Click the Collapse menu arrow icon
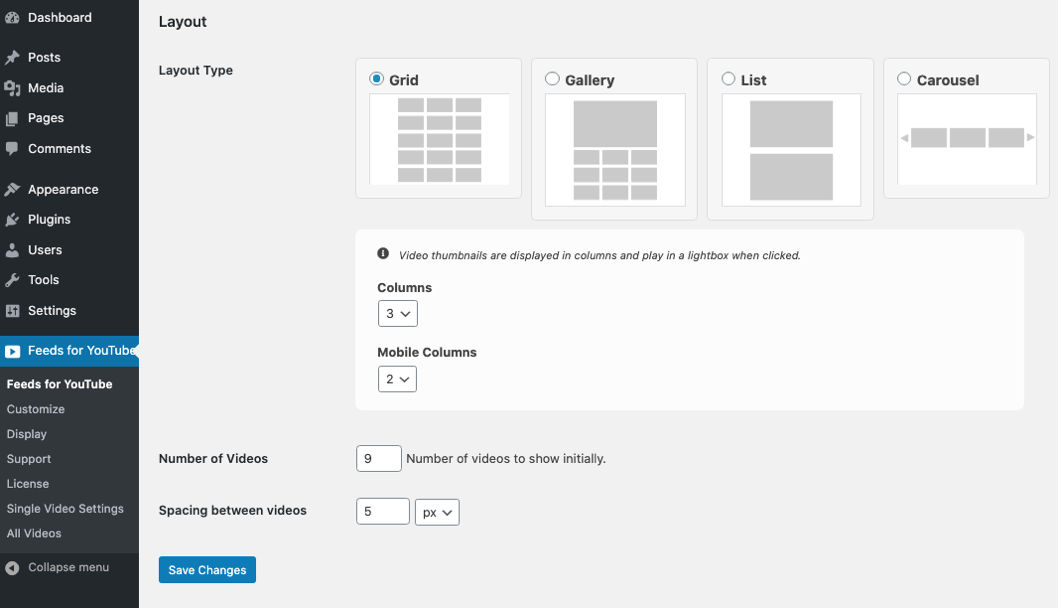This screenshot has width=1058, height=608. [x=12, y=568]
